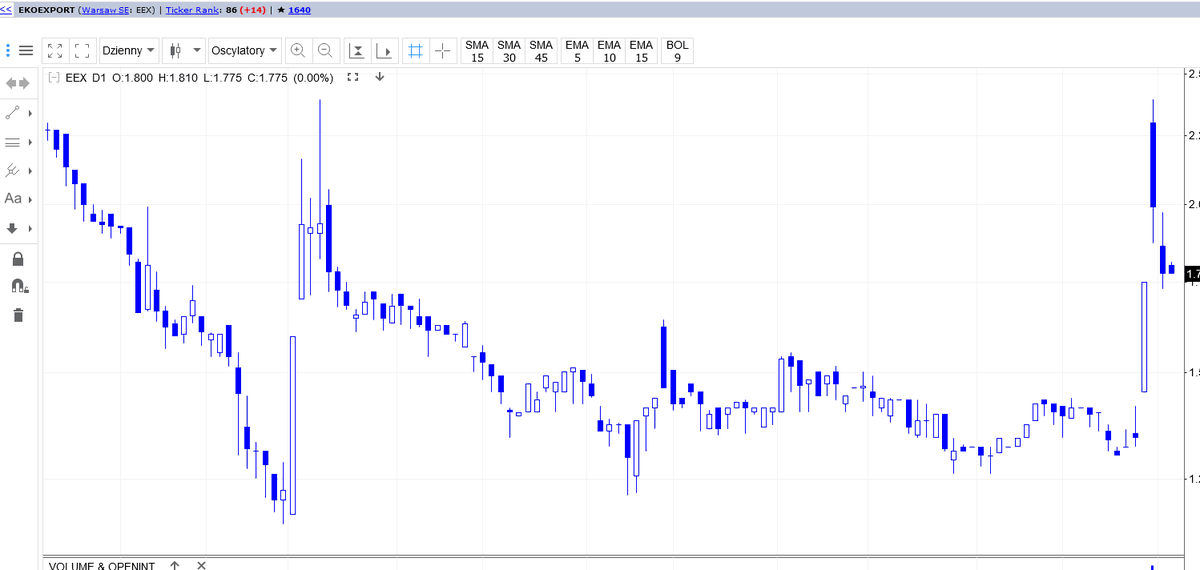
Task: Expand the arrow marker tool submenu arrow
Action: pos(31,229)
